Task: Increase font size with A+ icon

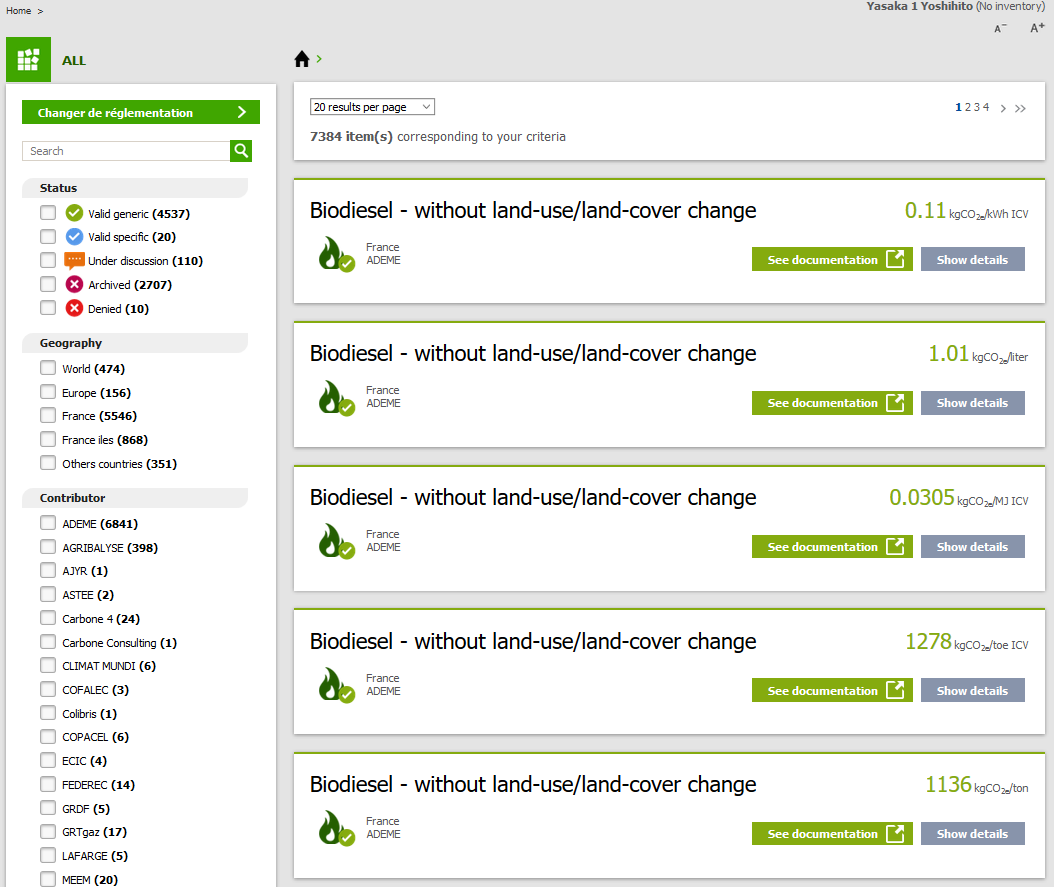Action: tap(1037, 28)
